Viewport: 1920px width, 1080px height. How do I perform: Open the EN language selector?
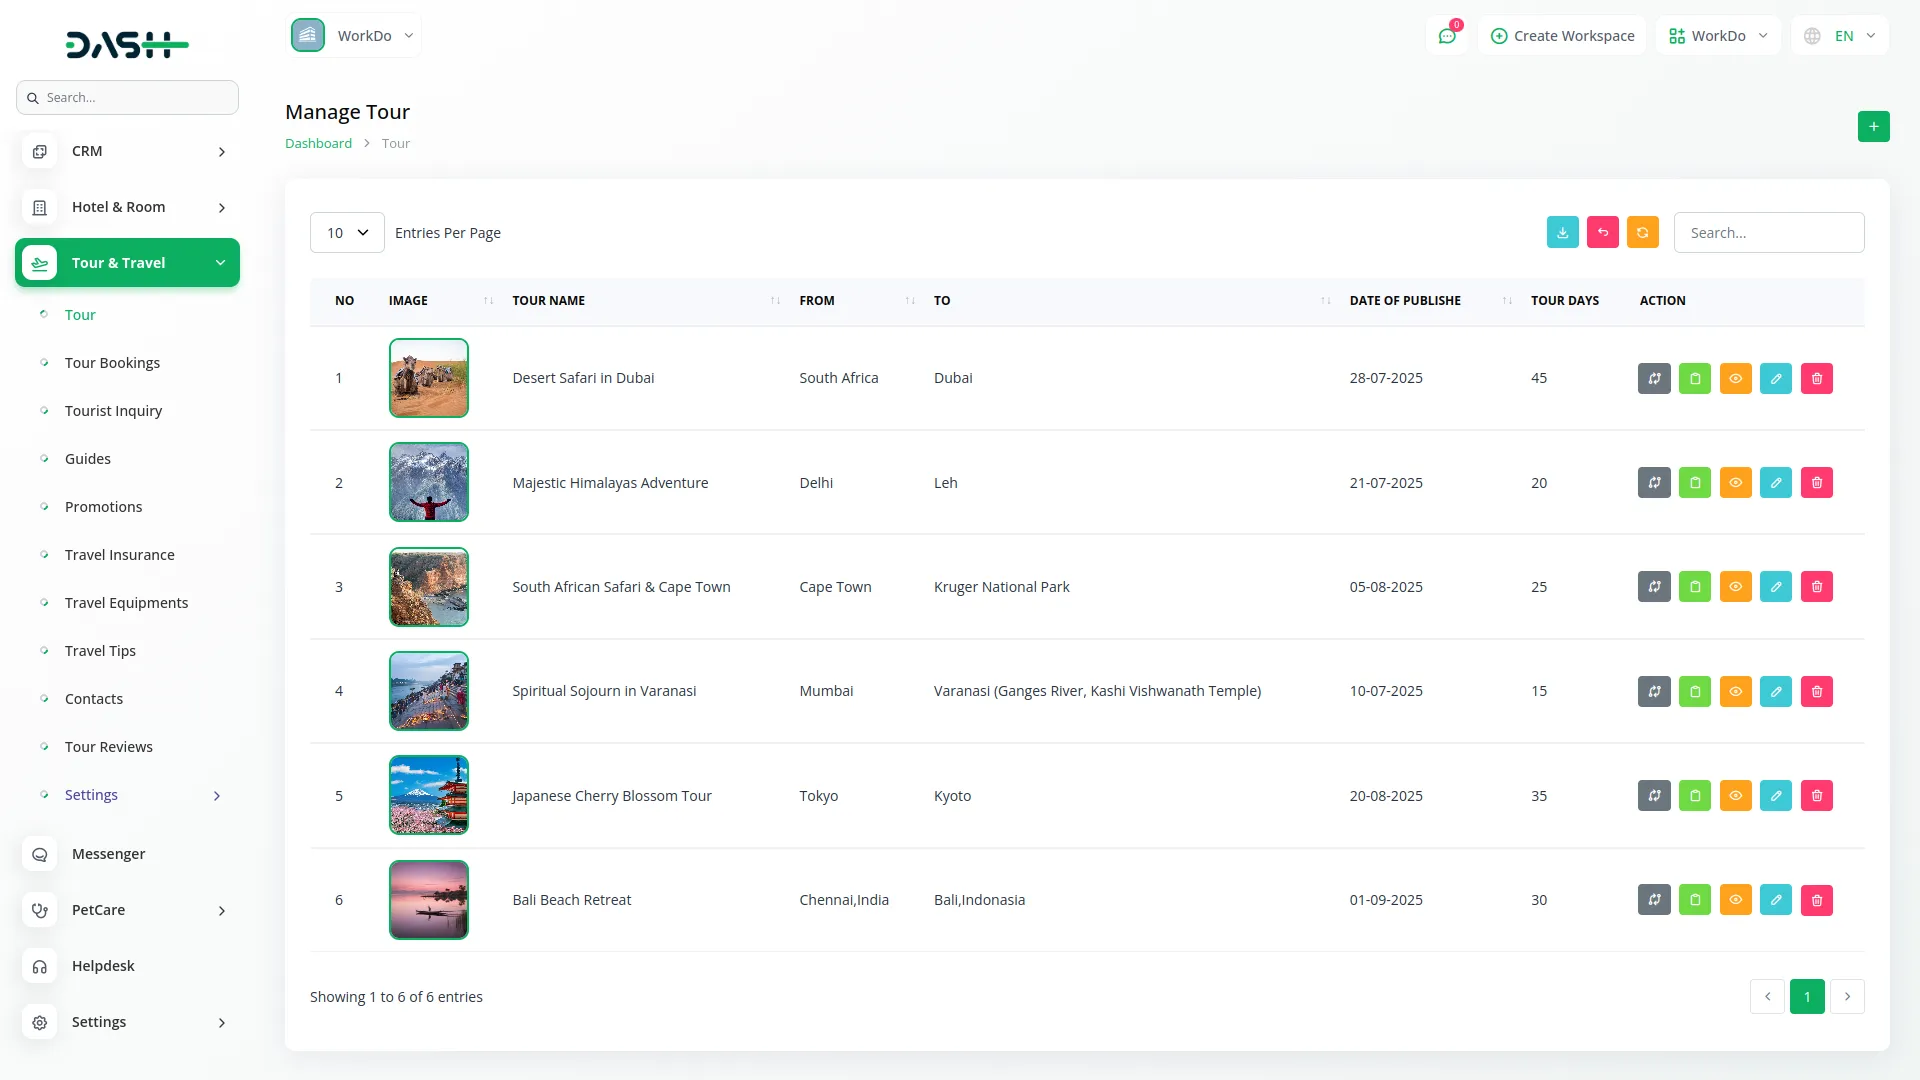tap(1840, 35)
